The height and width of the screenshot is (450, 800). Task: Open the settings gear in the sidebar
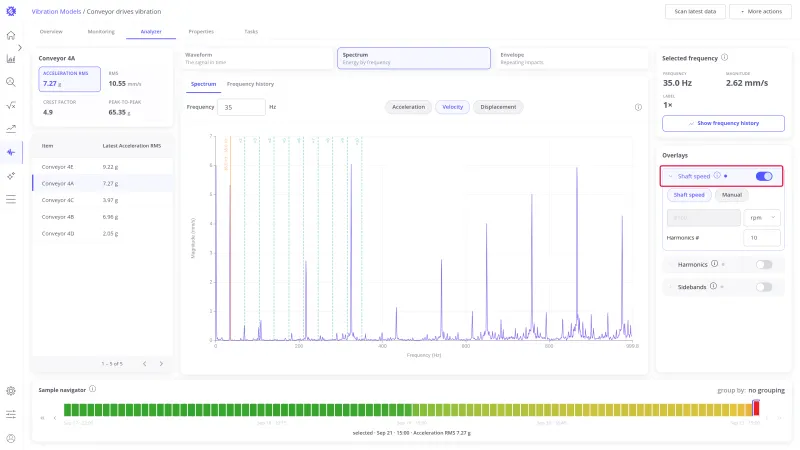[x=11, y=391]
